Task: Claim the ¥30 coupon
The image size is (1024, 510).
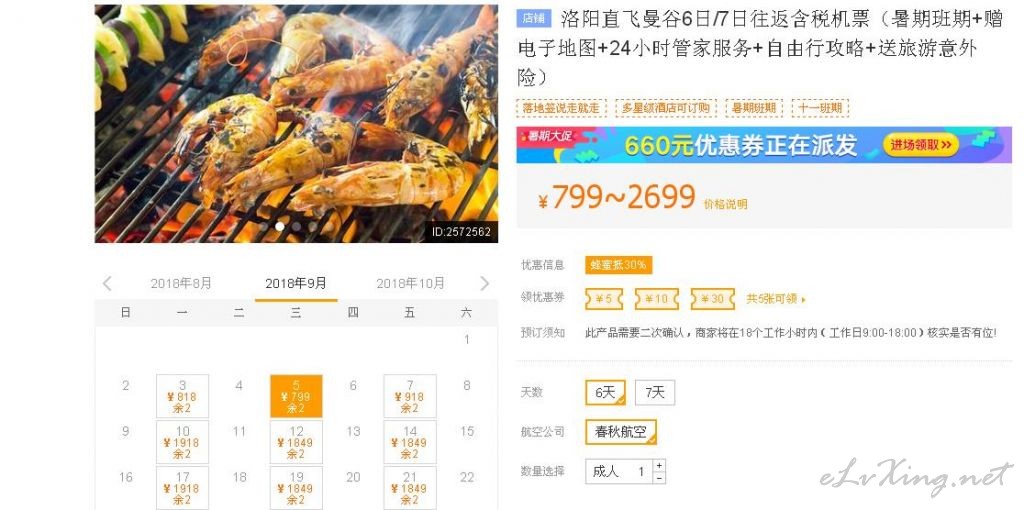Action: point(712,299)
